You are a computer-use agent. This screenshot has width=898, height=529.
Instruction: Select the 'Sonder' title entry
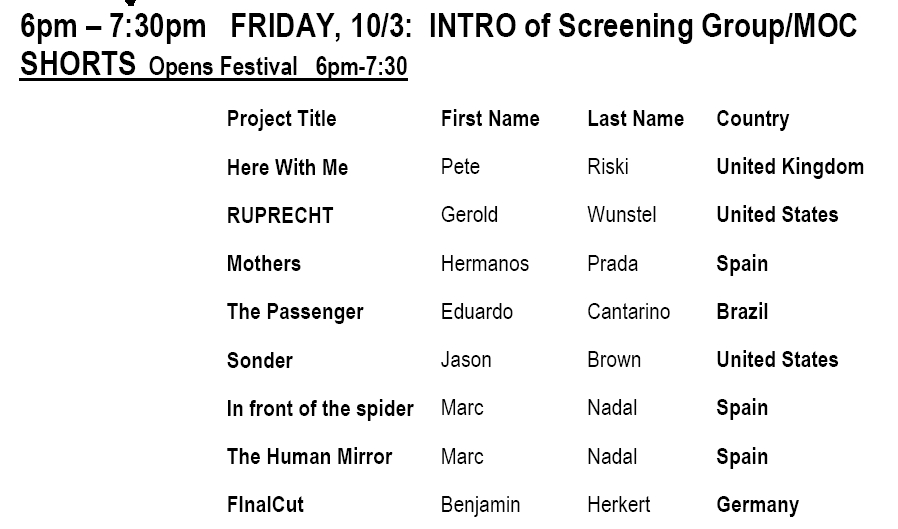tap(259, 360)
